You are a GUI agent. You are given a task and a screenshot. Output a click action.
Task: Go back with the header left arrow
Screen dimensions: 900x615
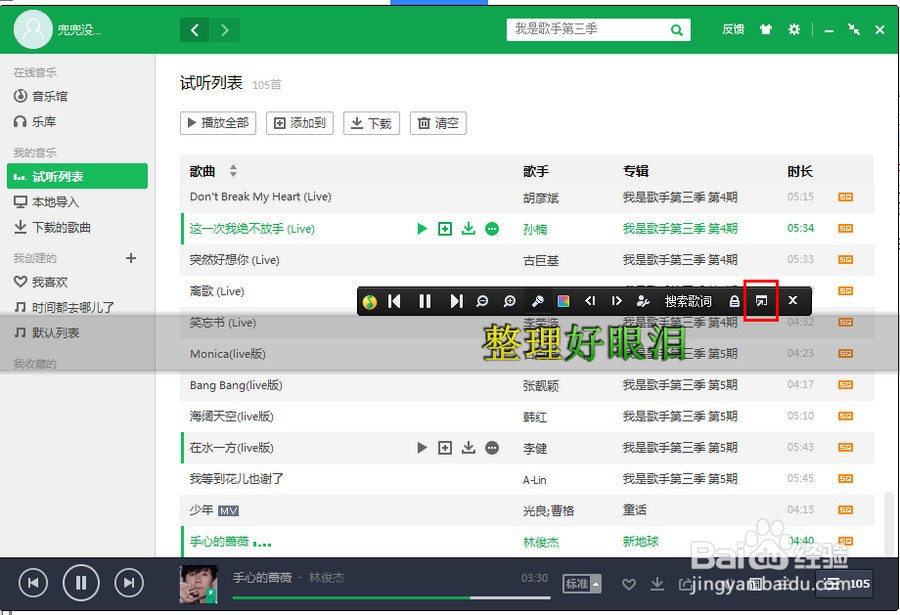click(x=195, y=30)
